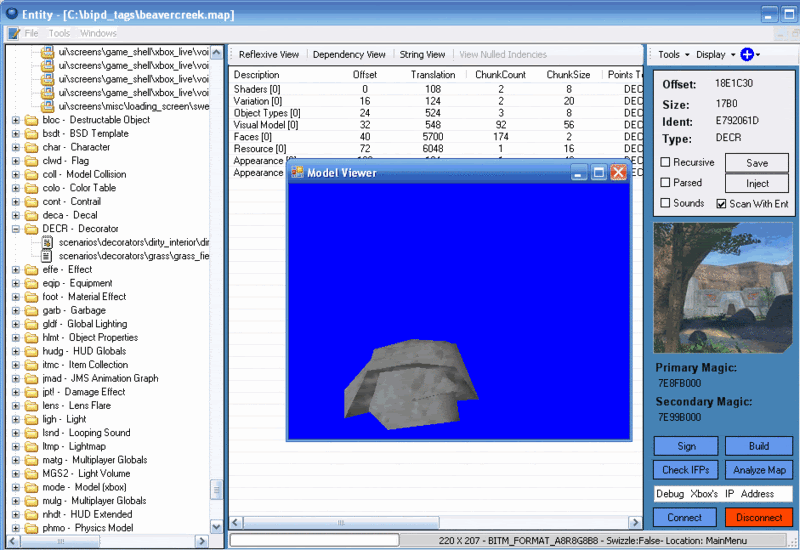Click the folder icon beside cont Contrail

click(32, 202)
